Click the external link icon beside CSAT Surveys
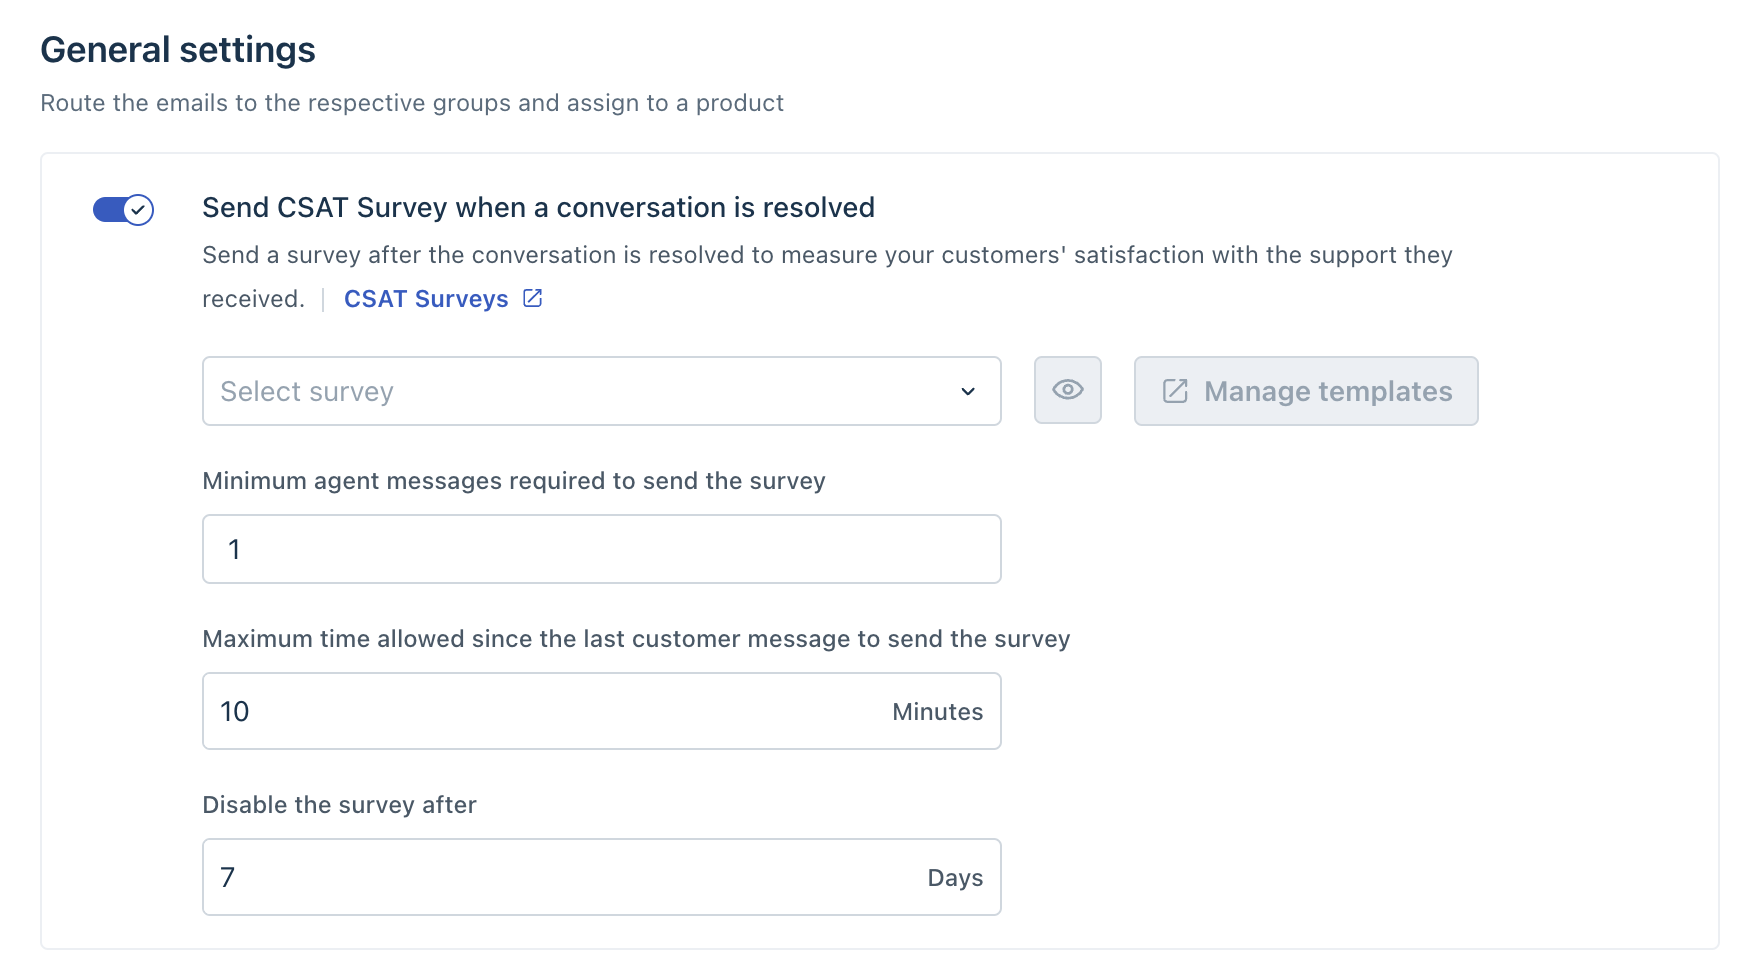 533,298
